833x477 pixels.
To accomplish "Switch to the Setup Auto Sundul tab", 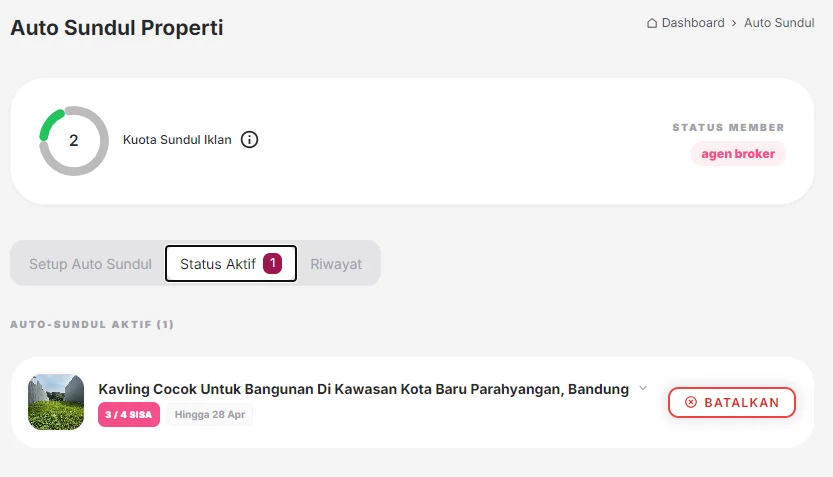I will tap(90, 264).
